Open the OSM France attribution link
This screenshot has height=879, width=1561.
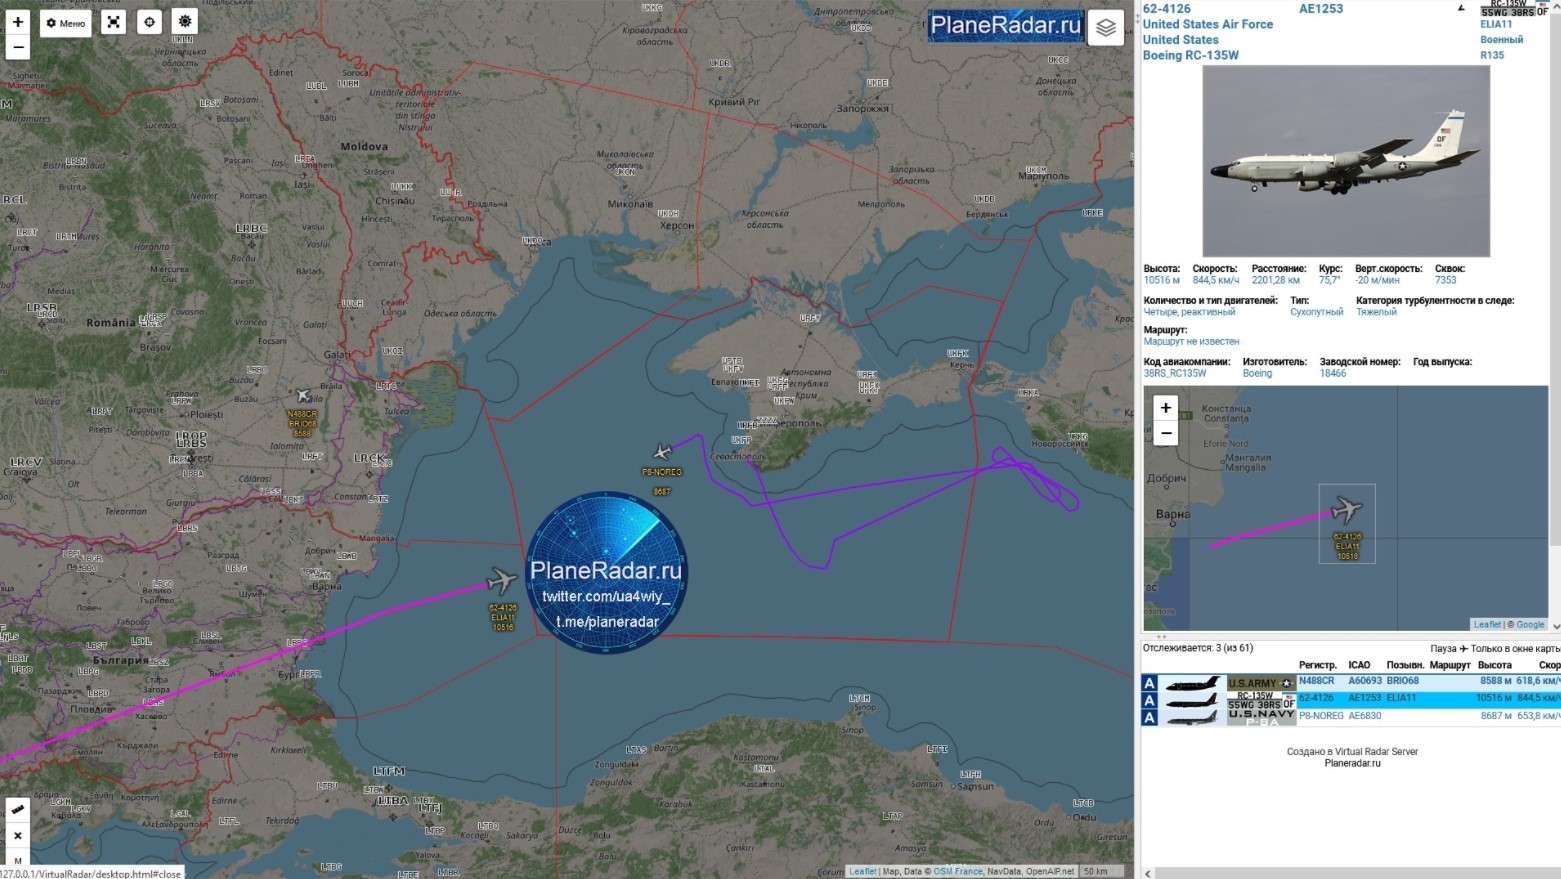[958, 871]
